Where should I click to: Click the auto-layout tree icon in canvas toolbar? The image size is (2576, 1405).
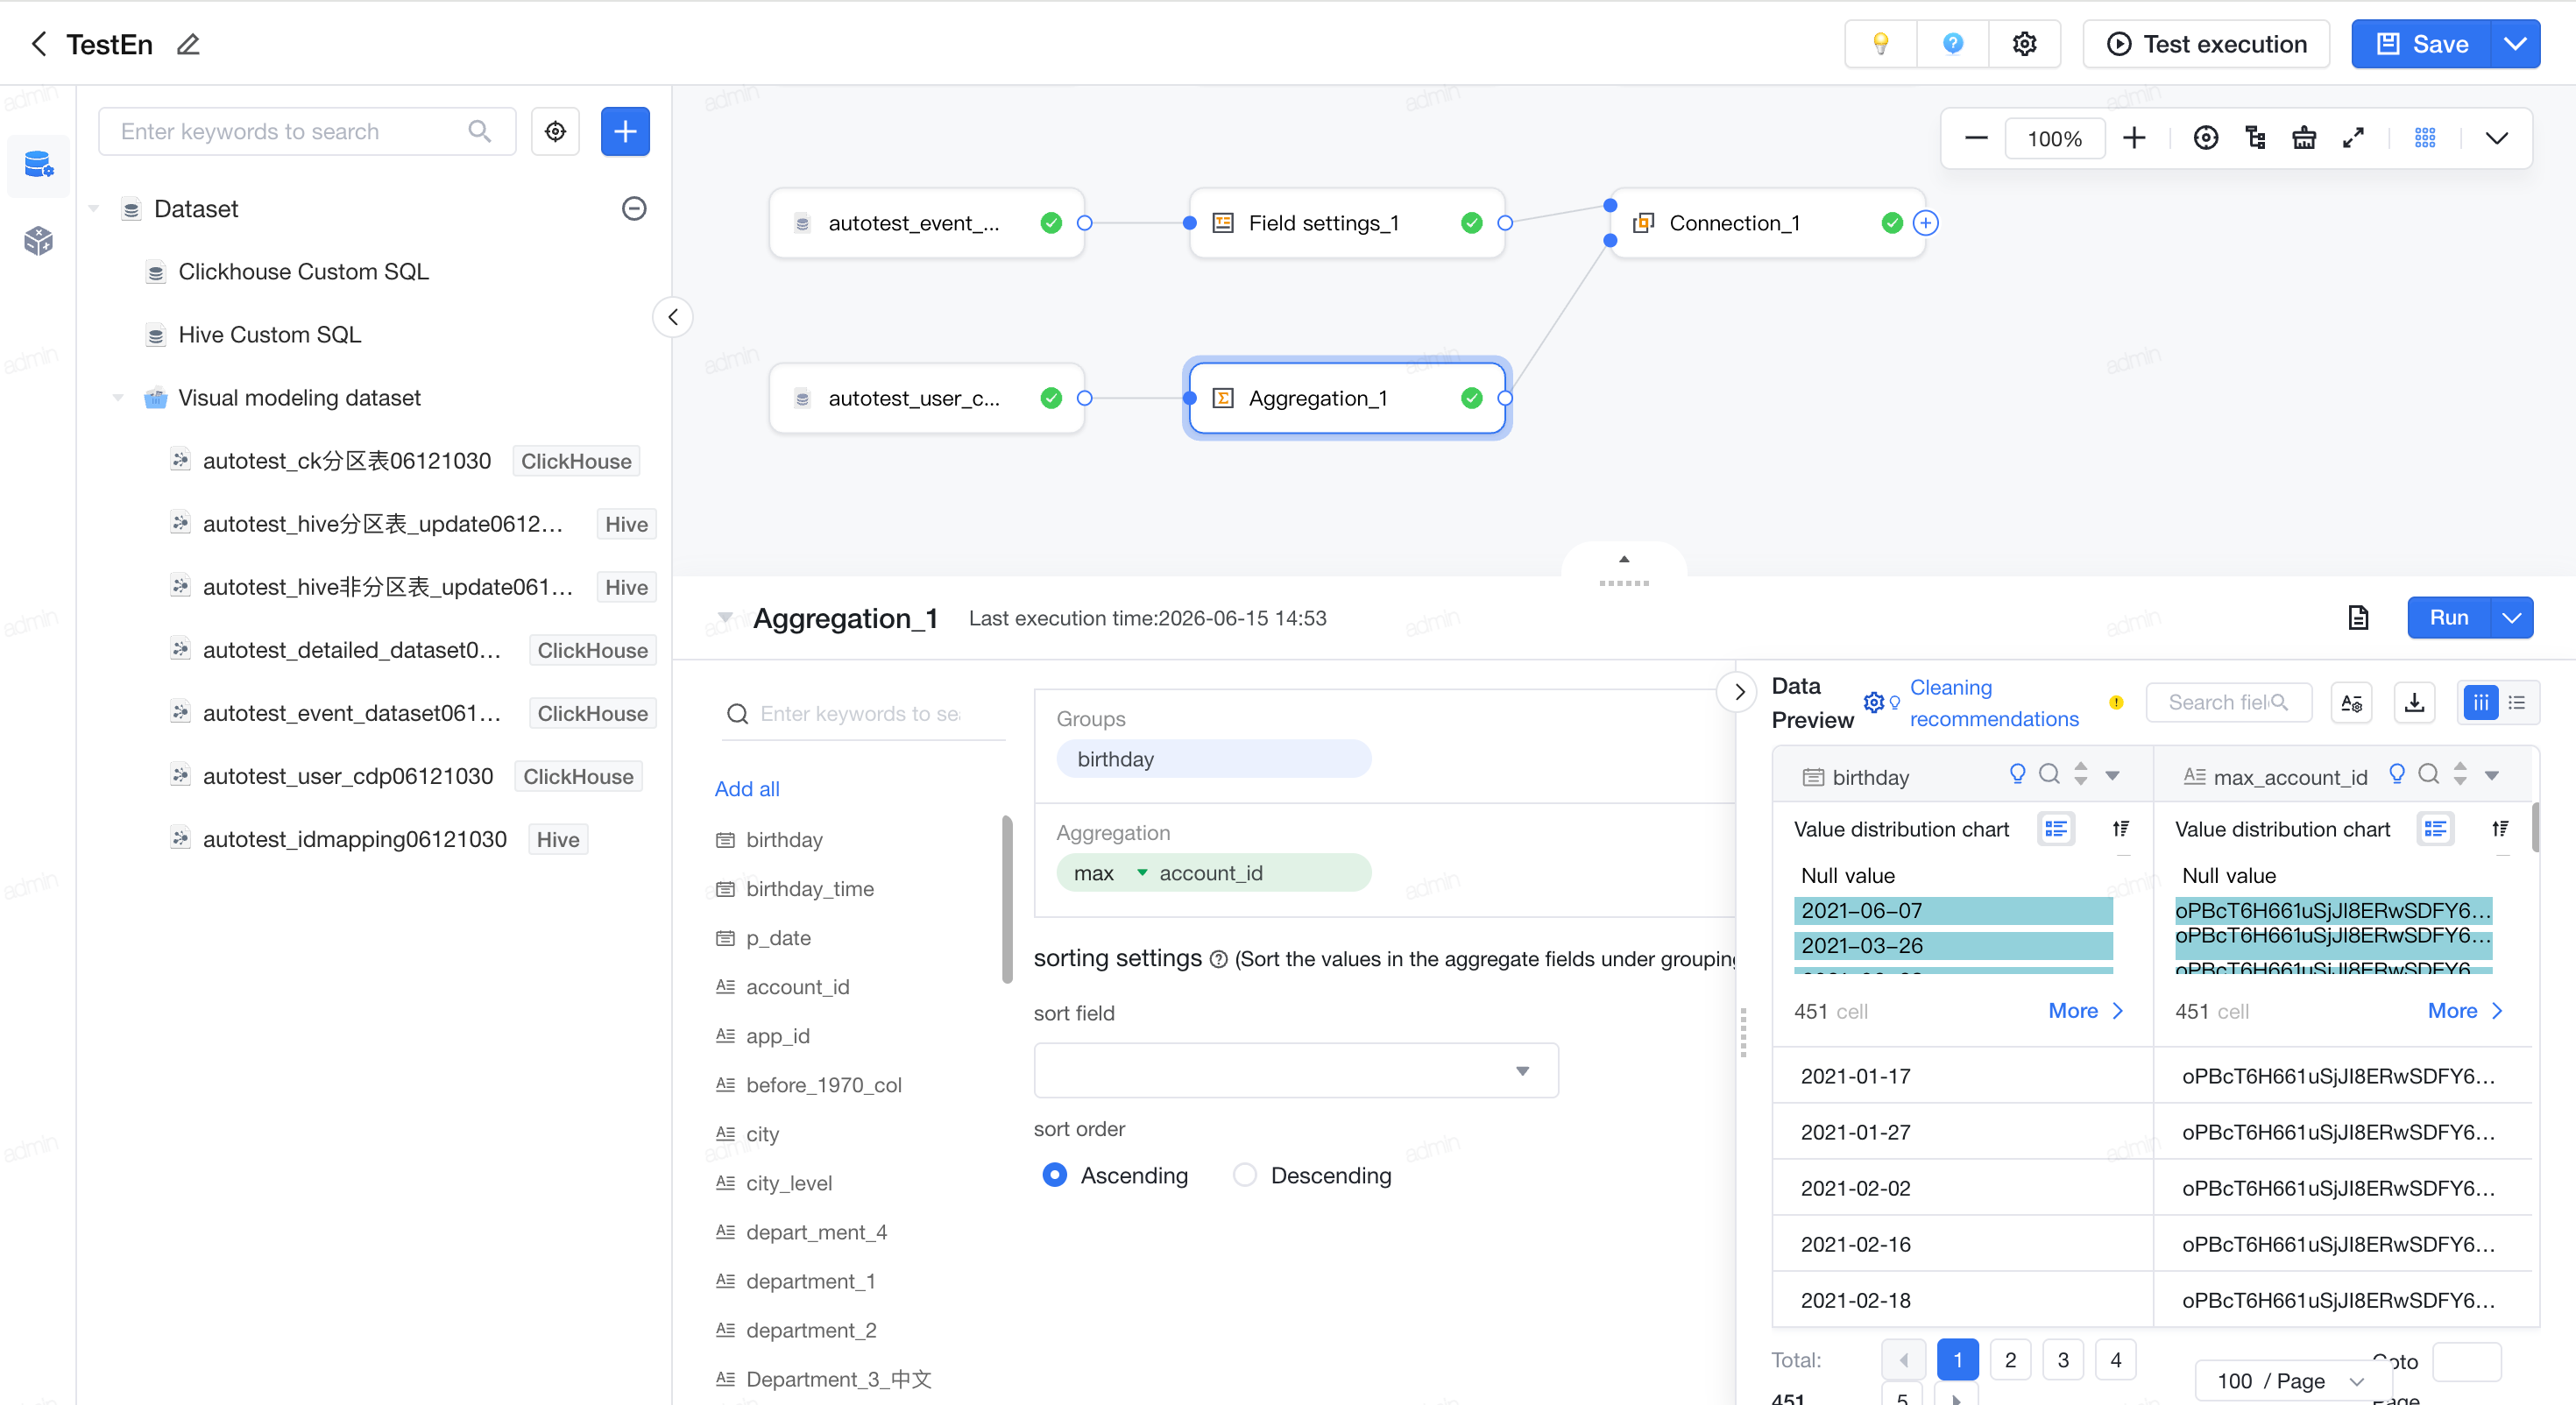[x=2255, y=138]
